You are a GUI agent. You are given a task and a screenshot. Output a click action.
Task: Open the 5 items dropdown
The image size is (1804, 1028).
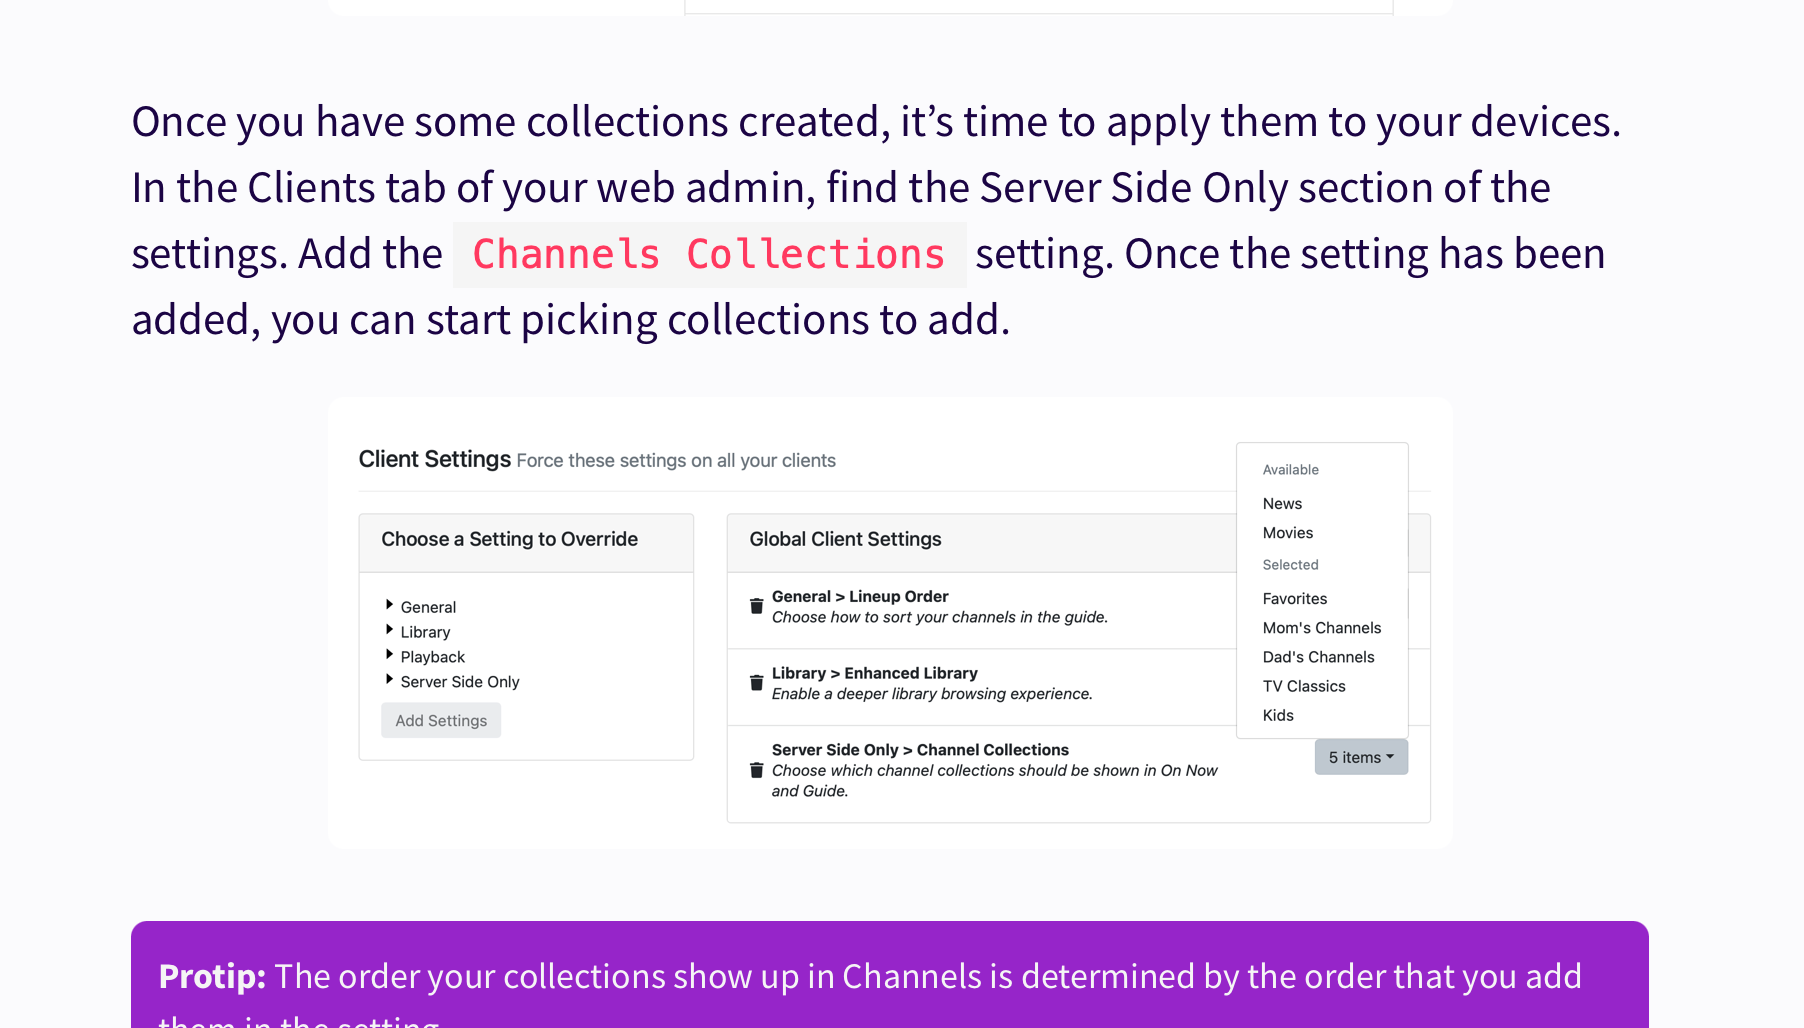pos(1360,757)
